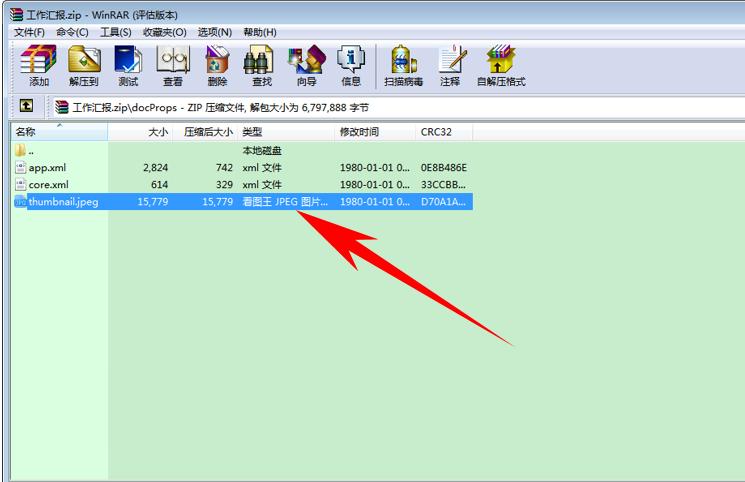Click the 扫描病毒 (Virus Scan) icon
745x482 pixels.
(x=403, y=59)
